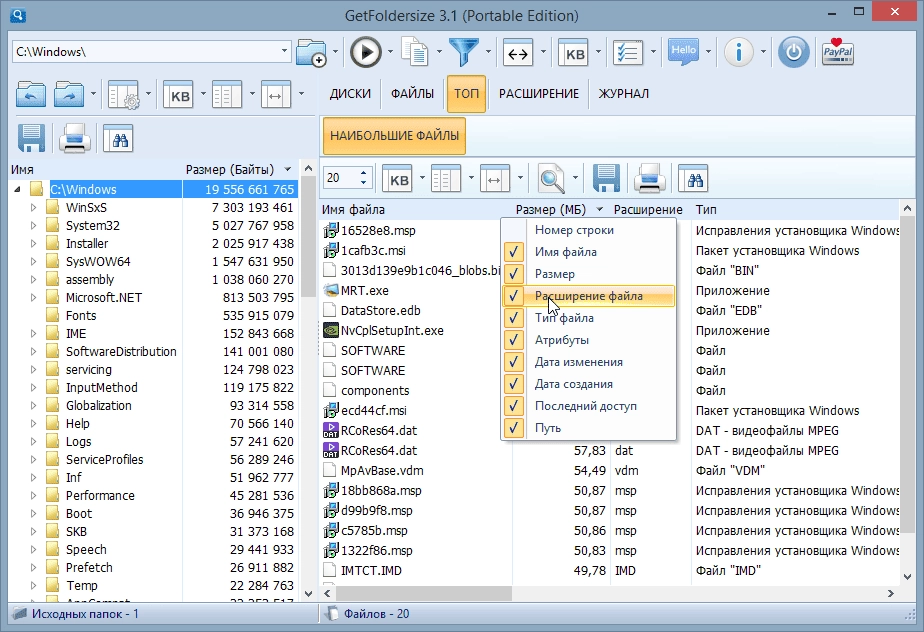Screen dimensions: 924x632
Task: Open the C:\Windows\ path dropdown
Action: click(x=285, y=51)
